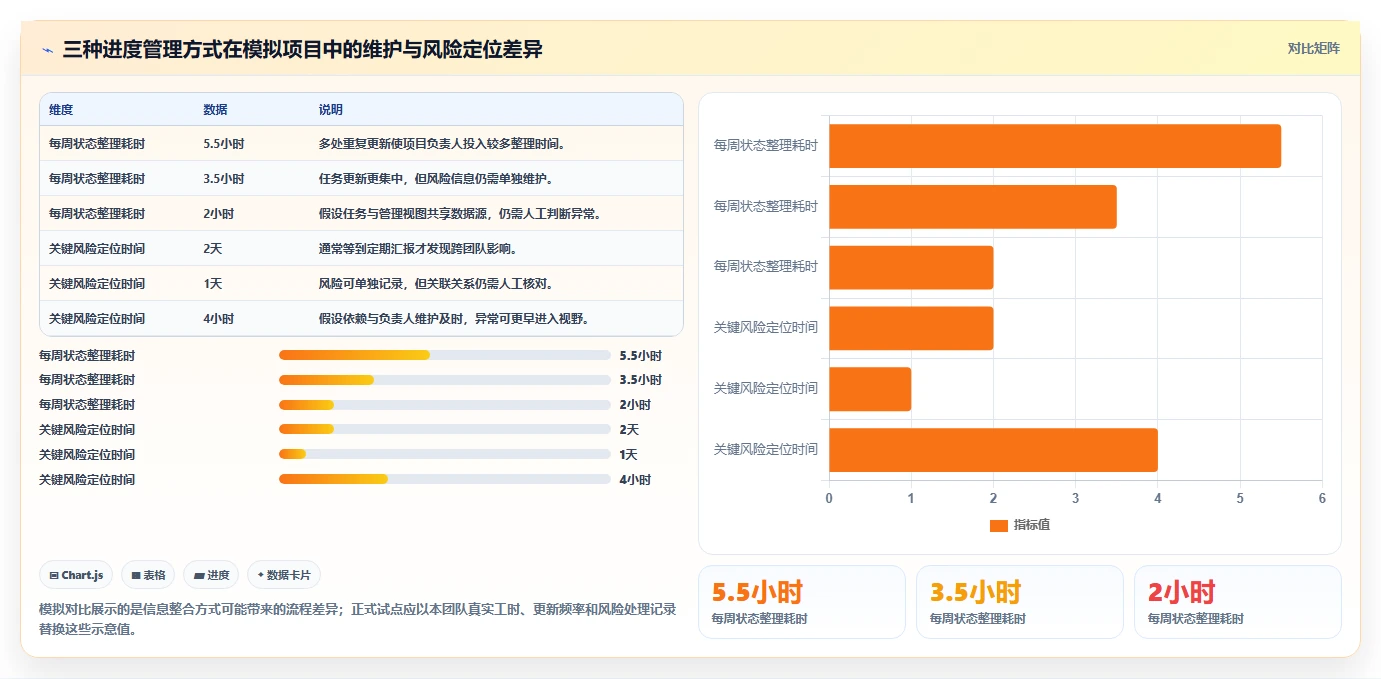Click the 维度 column header
Image resolution: width=1381 pixels, height=679 pixels.
pos(61,110)
